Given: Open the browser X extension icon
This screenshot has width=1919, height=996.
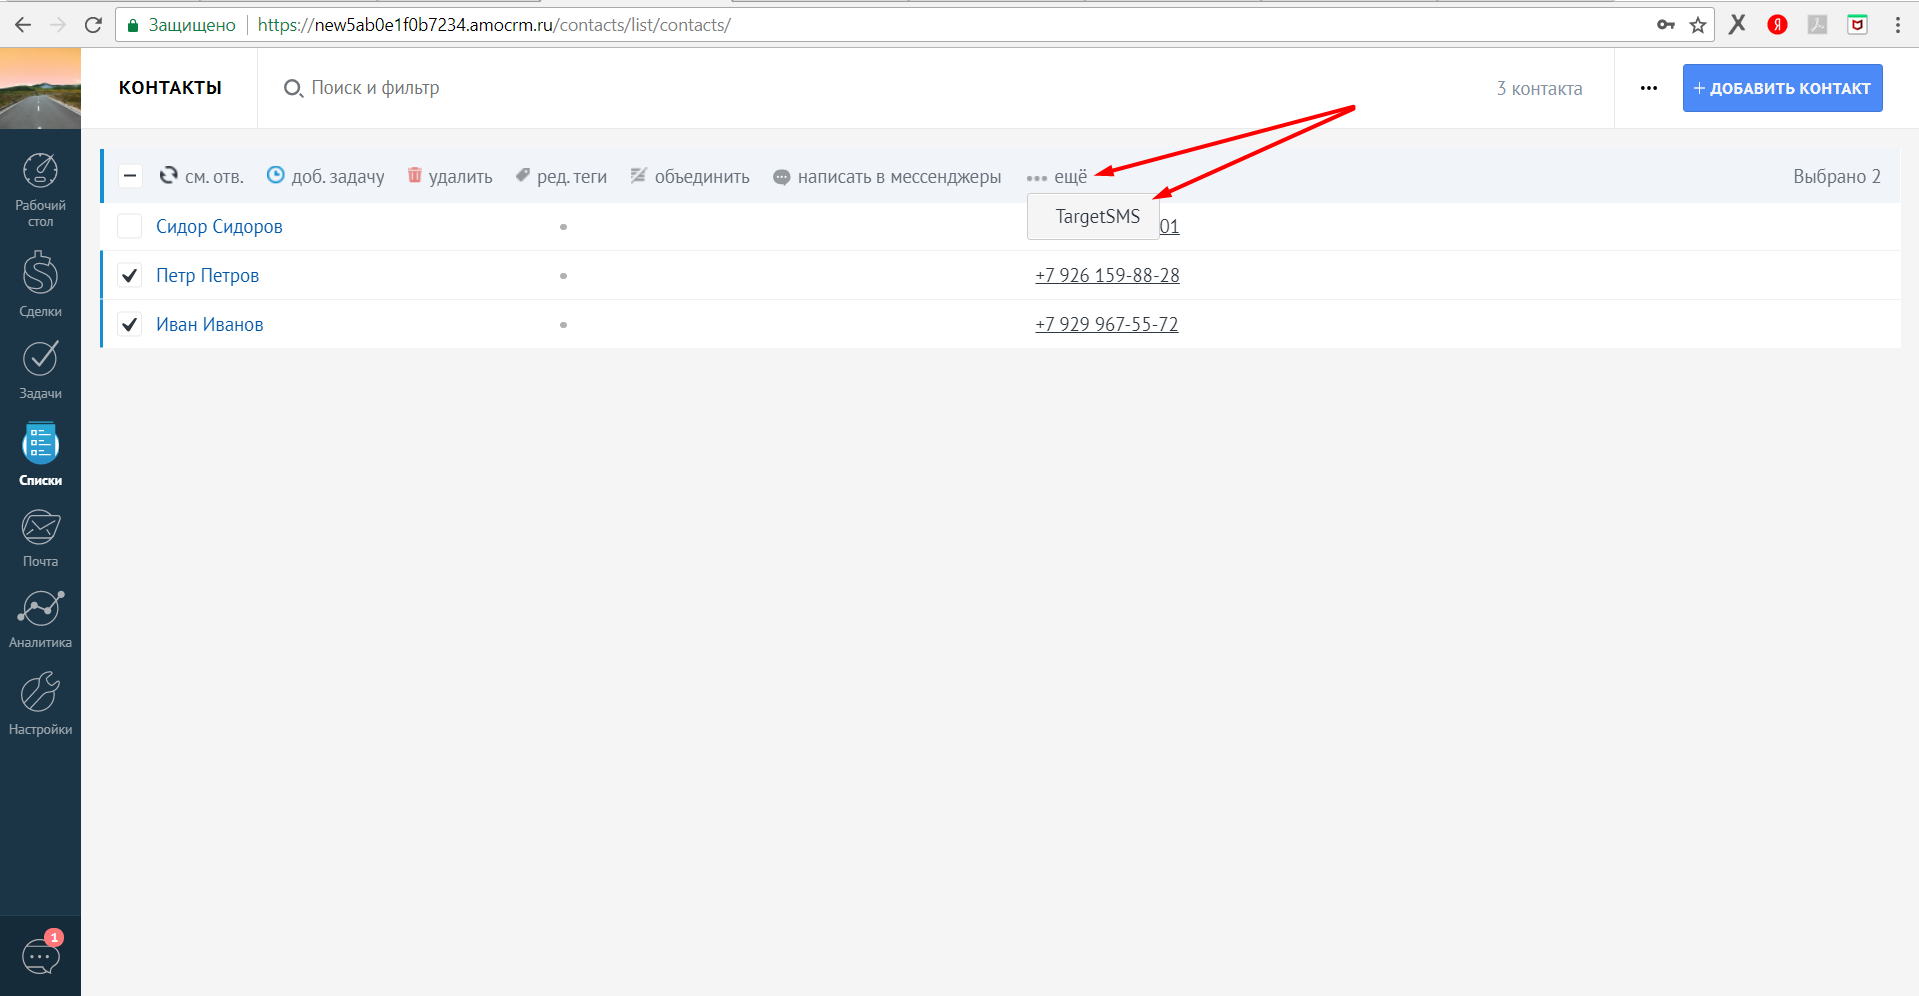Looking at the screenshot, I should [x=1737, y=24].
